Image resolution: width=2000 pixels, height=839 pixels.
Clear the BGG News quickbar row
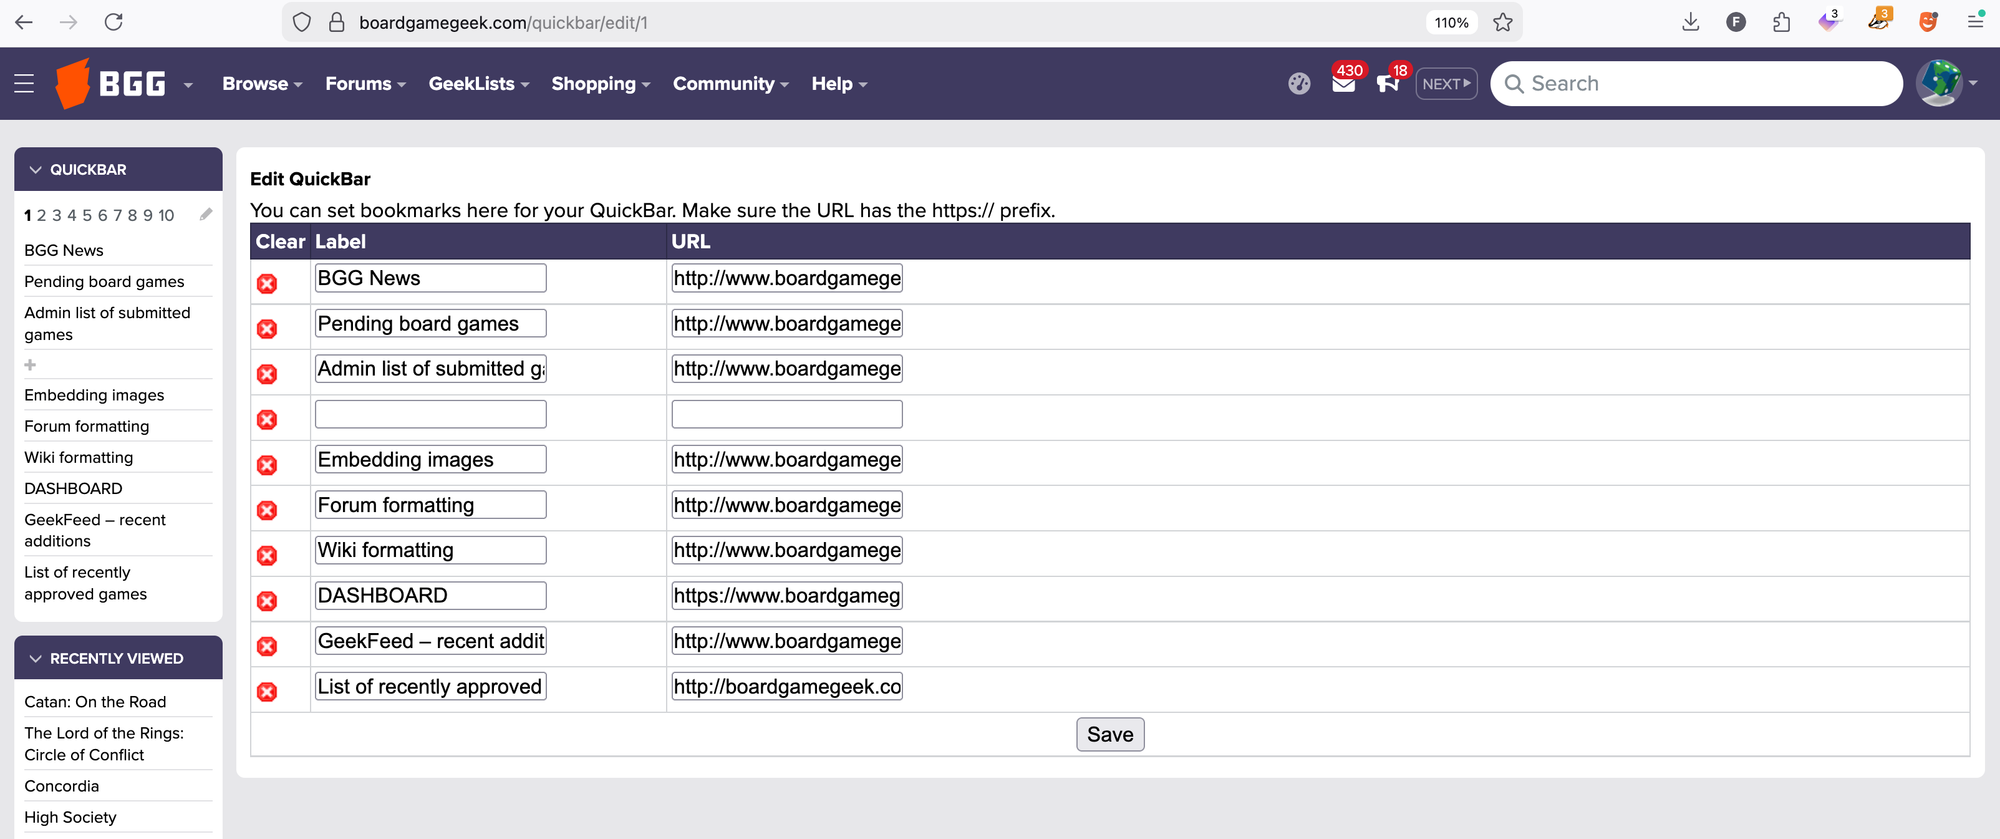point(267,284)
